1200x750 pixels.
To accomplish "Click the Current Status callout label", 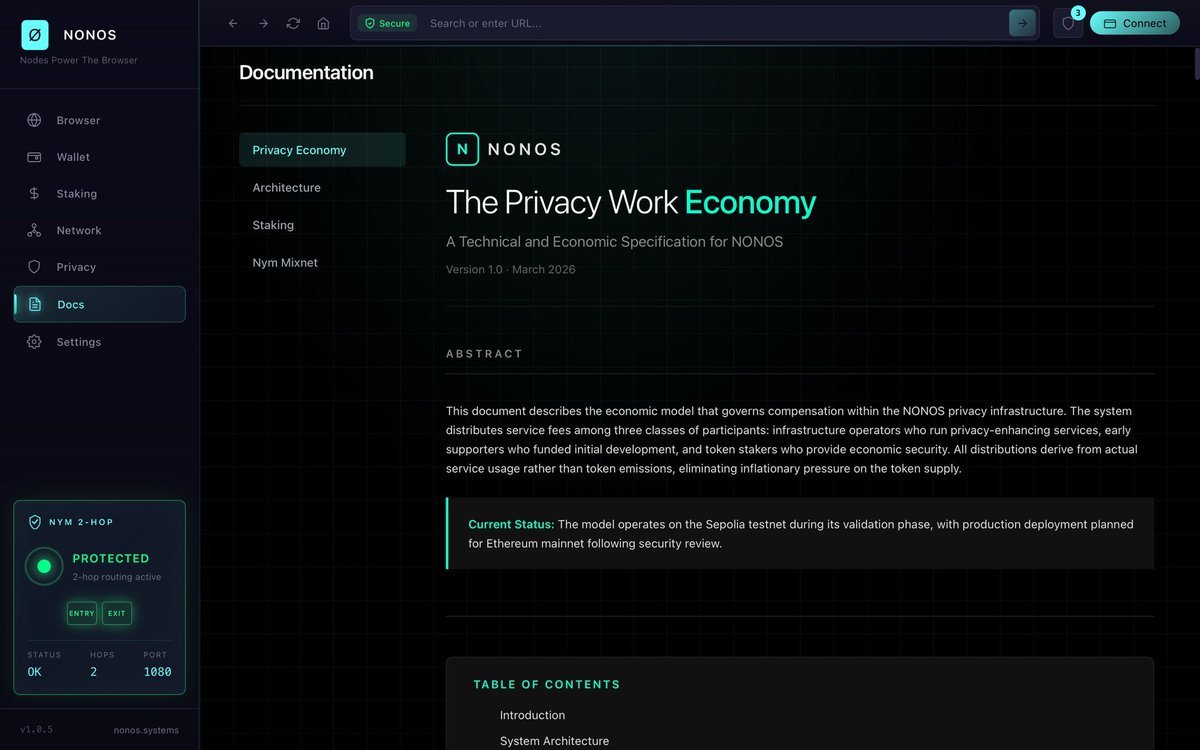I will 511,524.
